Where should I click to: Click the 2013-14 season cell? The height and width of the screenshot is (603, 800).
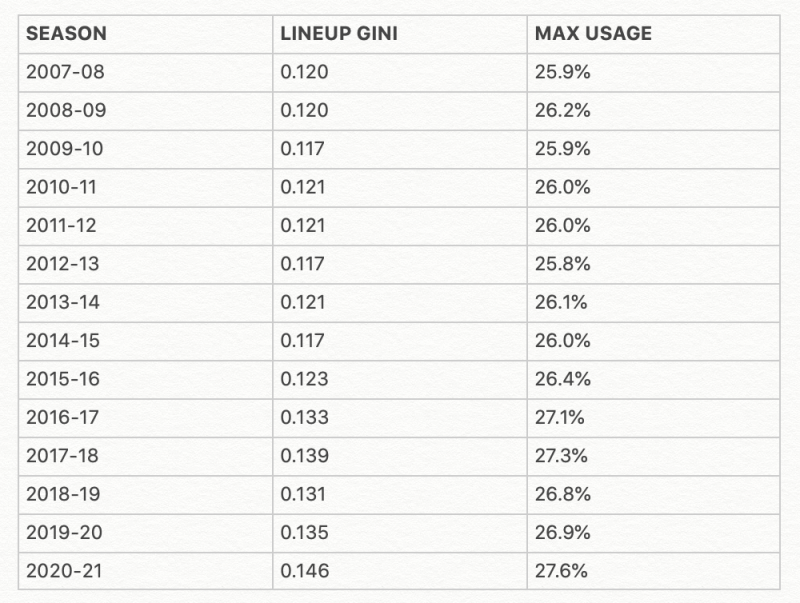pos(65,302)
